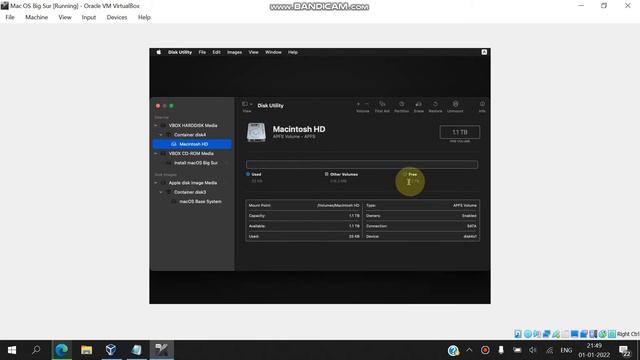Open VirtualBox Input menu

click(x=89, y=17)
